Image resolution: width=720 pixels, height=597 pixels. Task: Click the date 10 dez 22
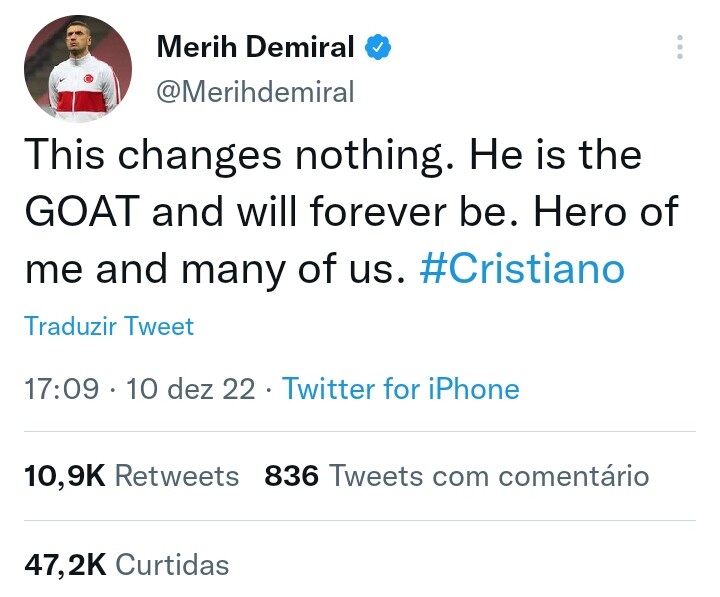pyautogui.click(x=192, y=388)
